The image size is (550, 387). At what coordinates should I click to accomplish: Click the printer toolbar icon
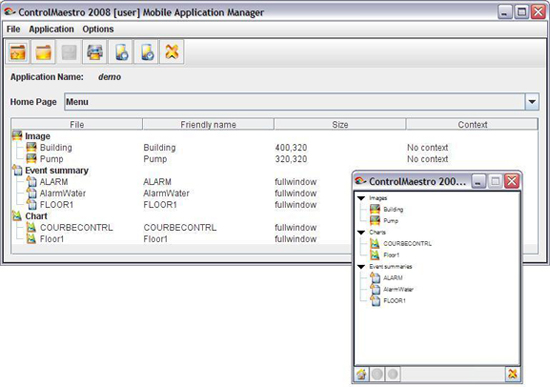95,52
